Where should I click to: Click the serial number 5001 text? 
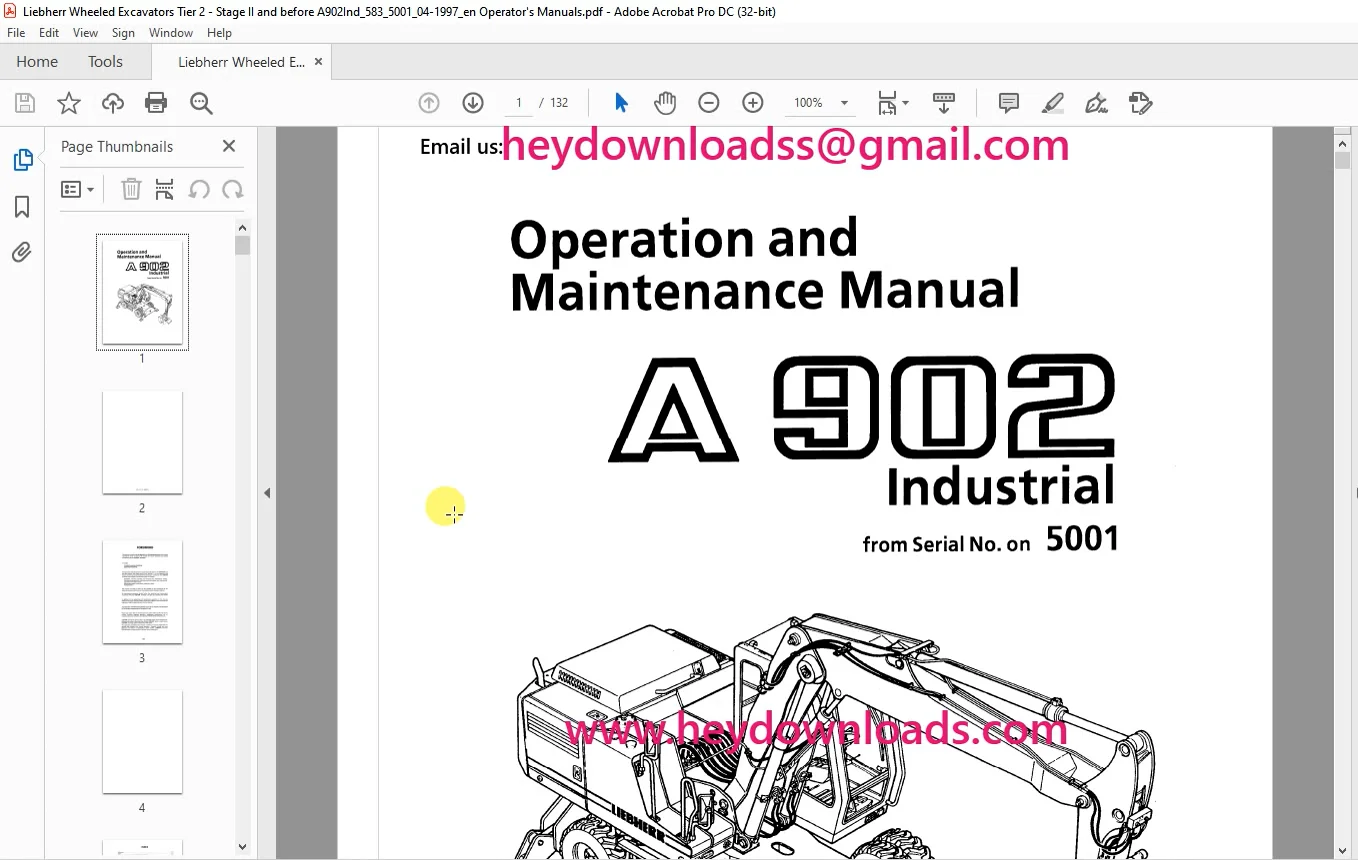pyautogui.click(x=1082, y=540)
